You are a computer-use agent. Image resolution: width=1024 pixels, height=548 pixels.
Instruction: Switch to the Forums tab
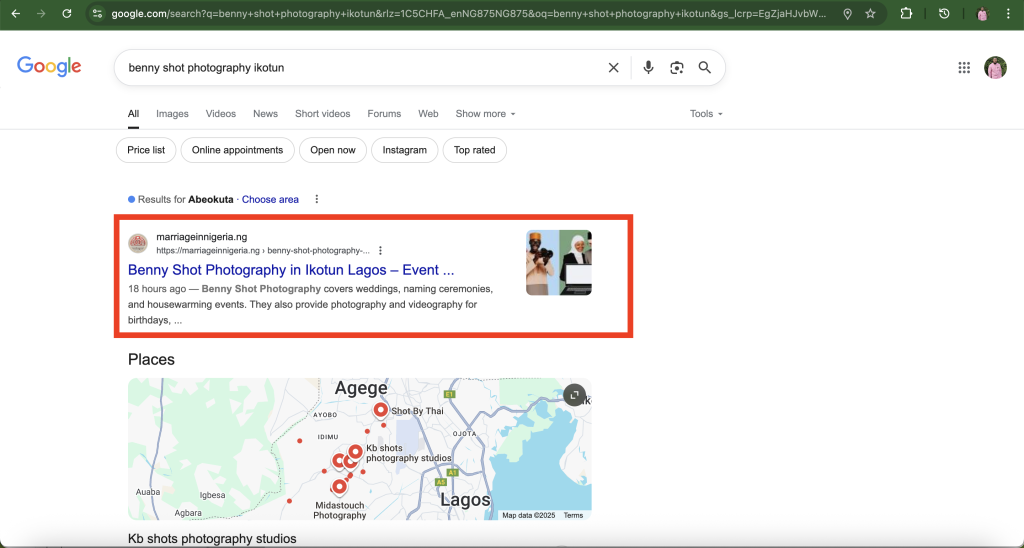pyautogui.click(x=384, y=114)
